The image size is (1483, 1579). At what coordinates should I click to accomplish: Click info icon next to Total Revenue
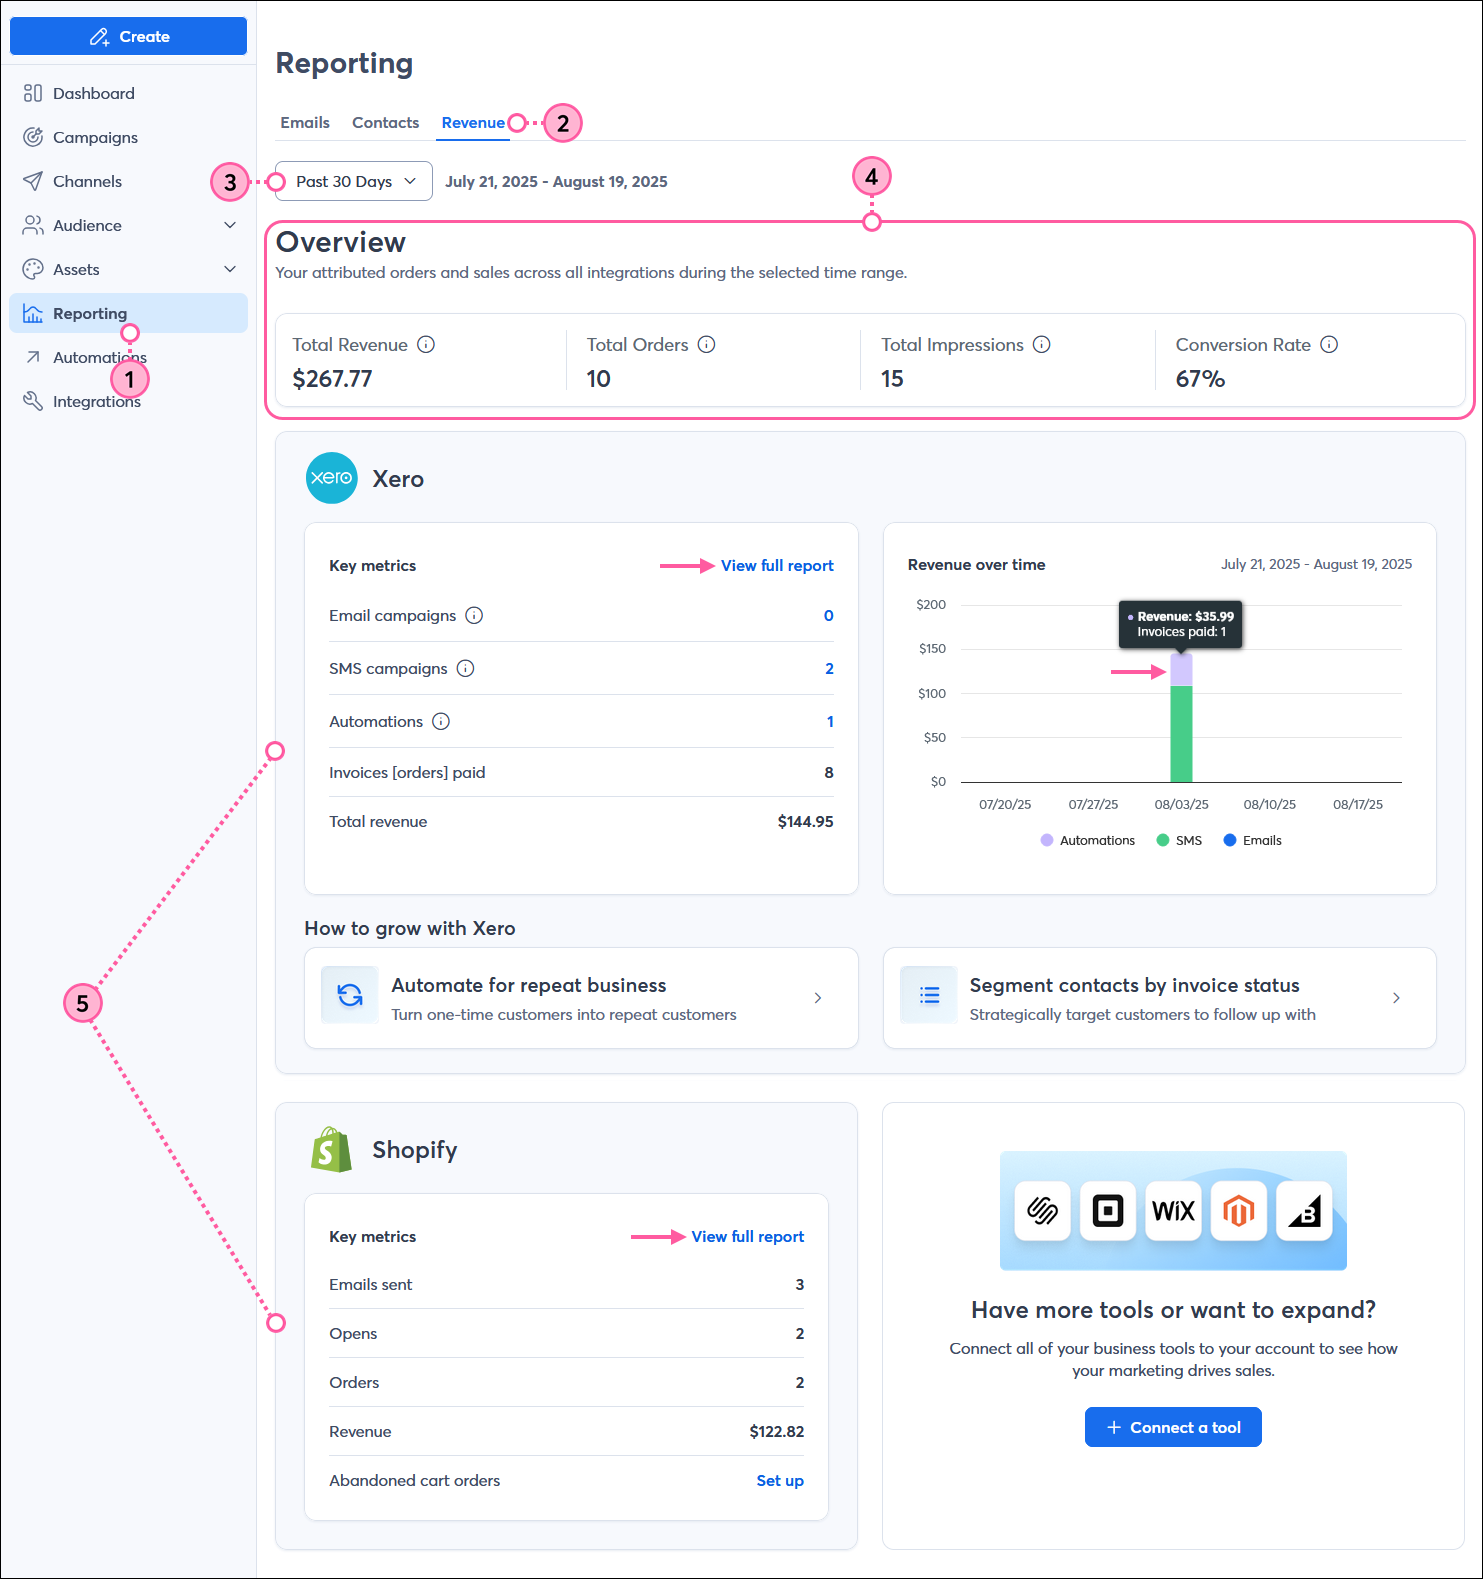[426, 344]
